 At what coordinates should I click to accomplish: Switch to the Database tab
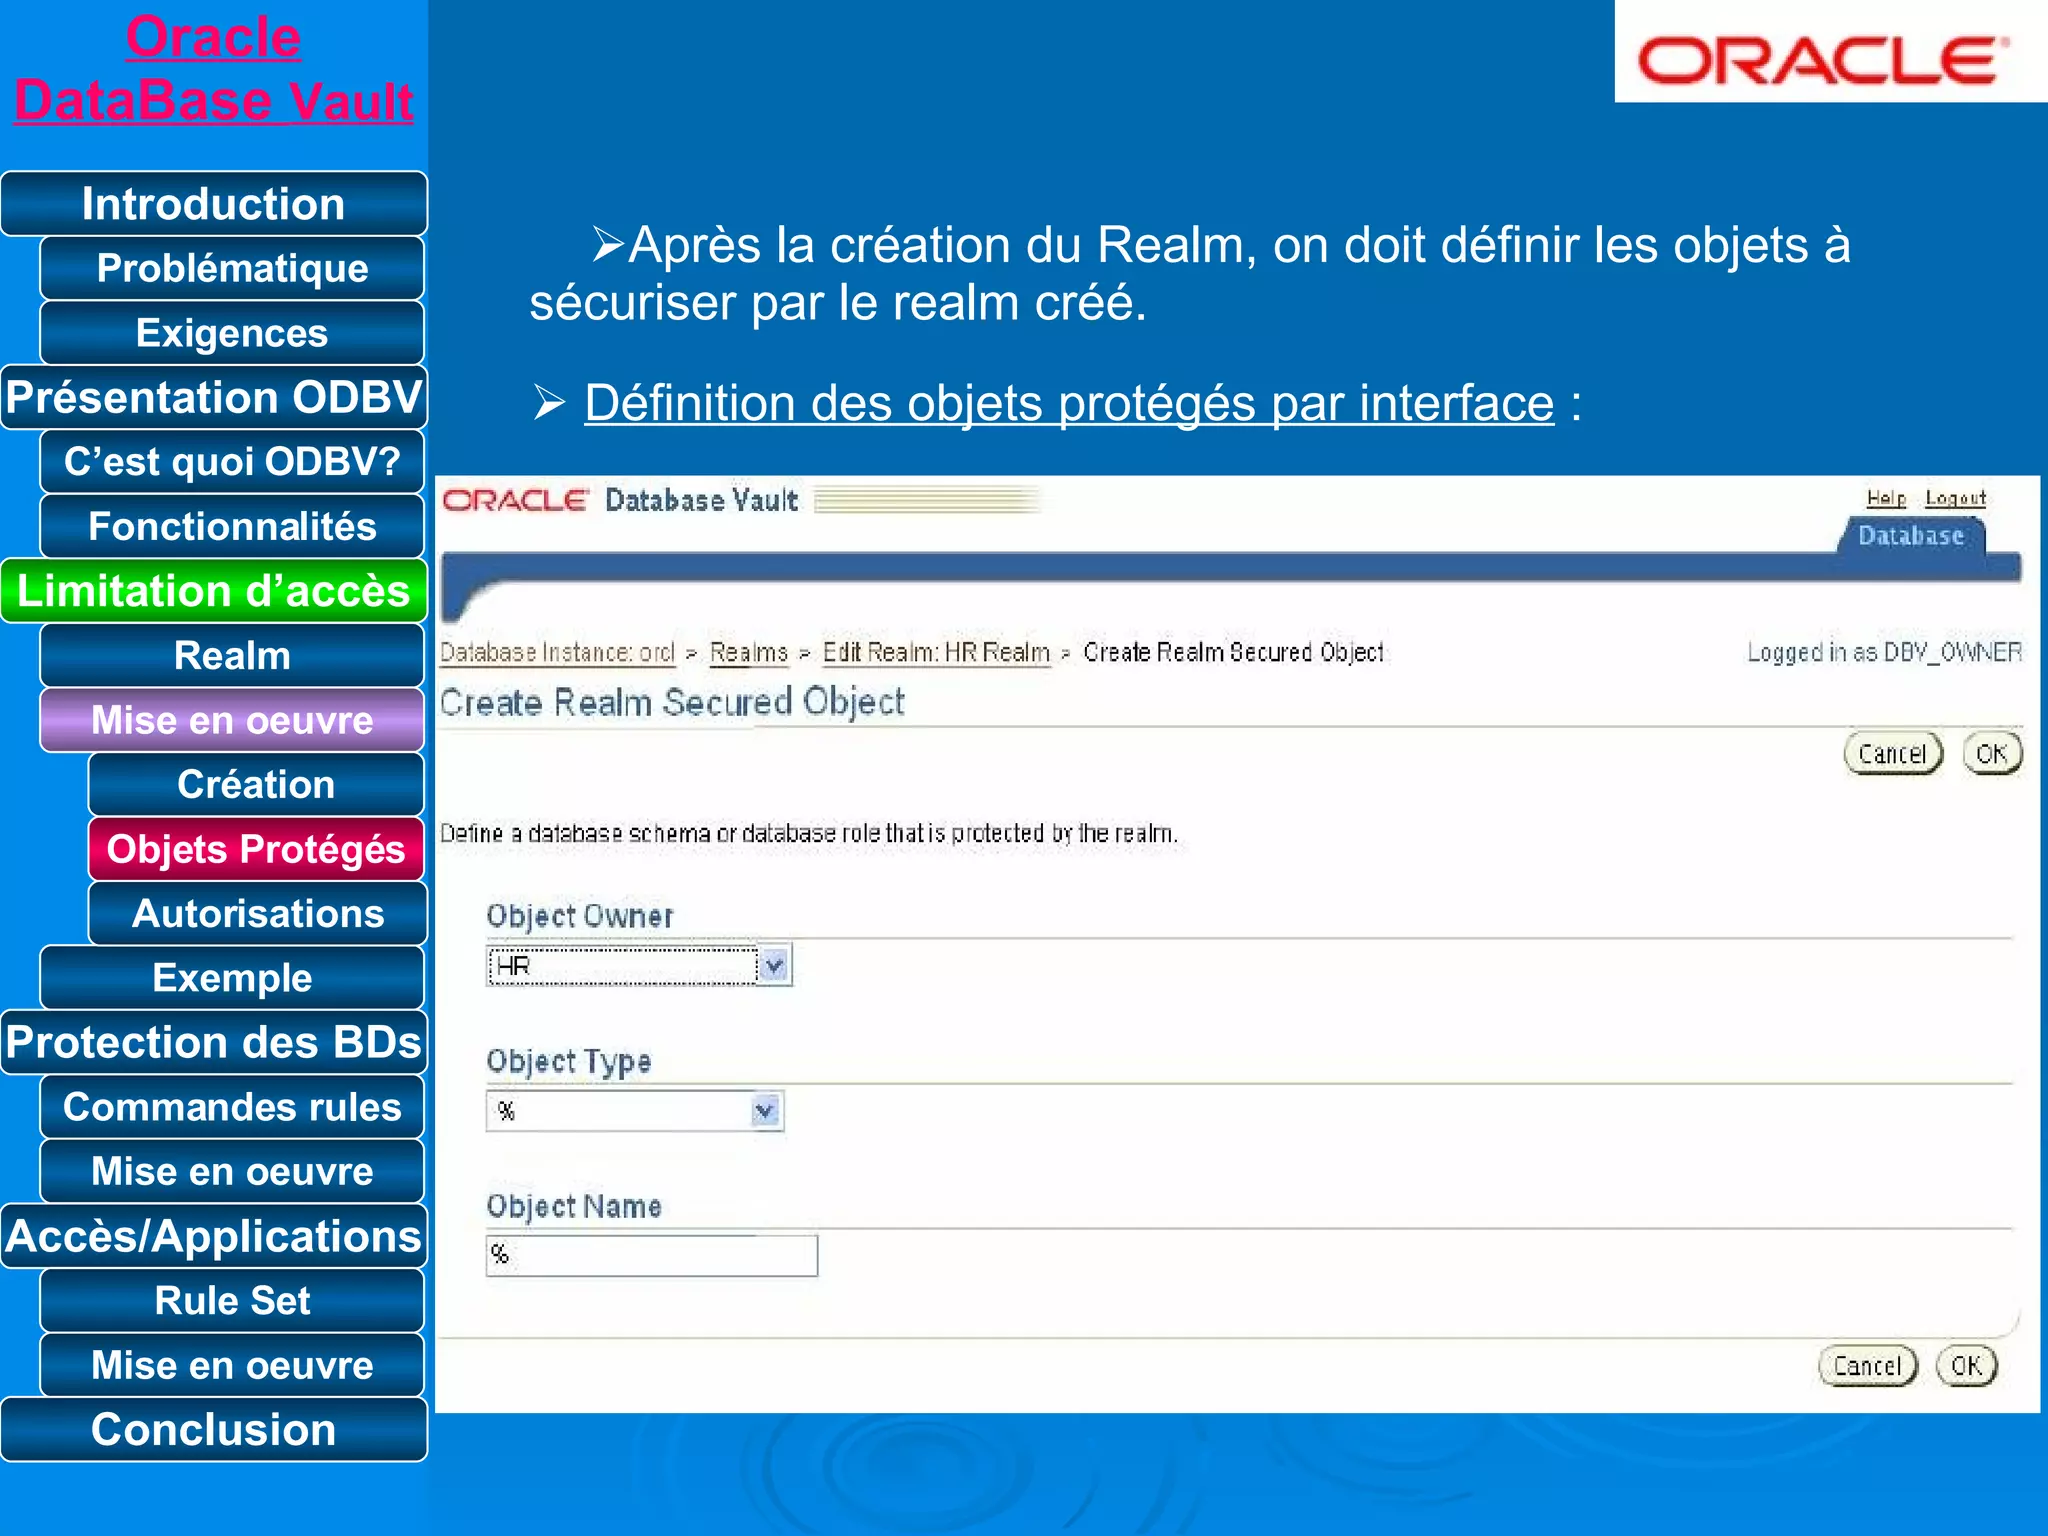point(1911,535)
